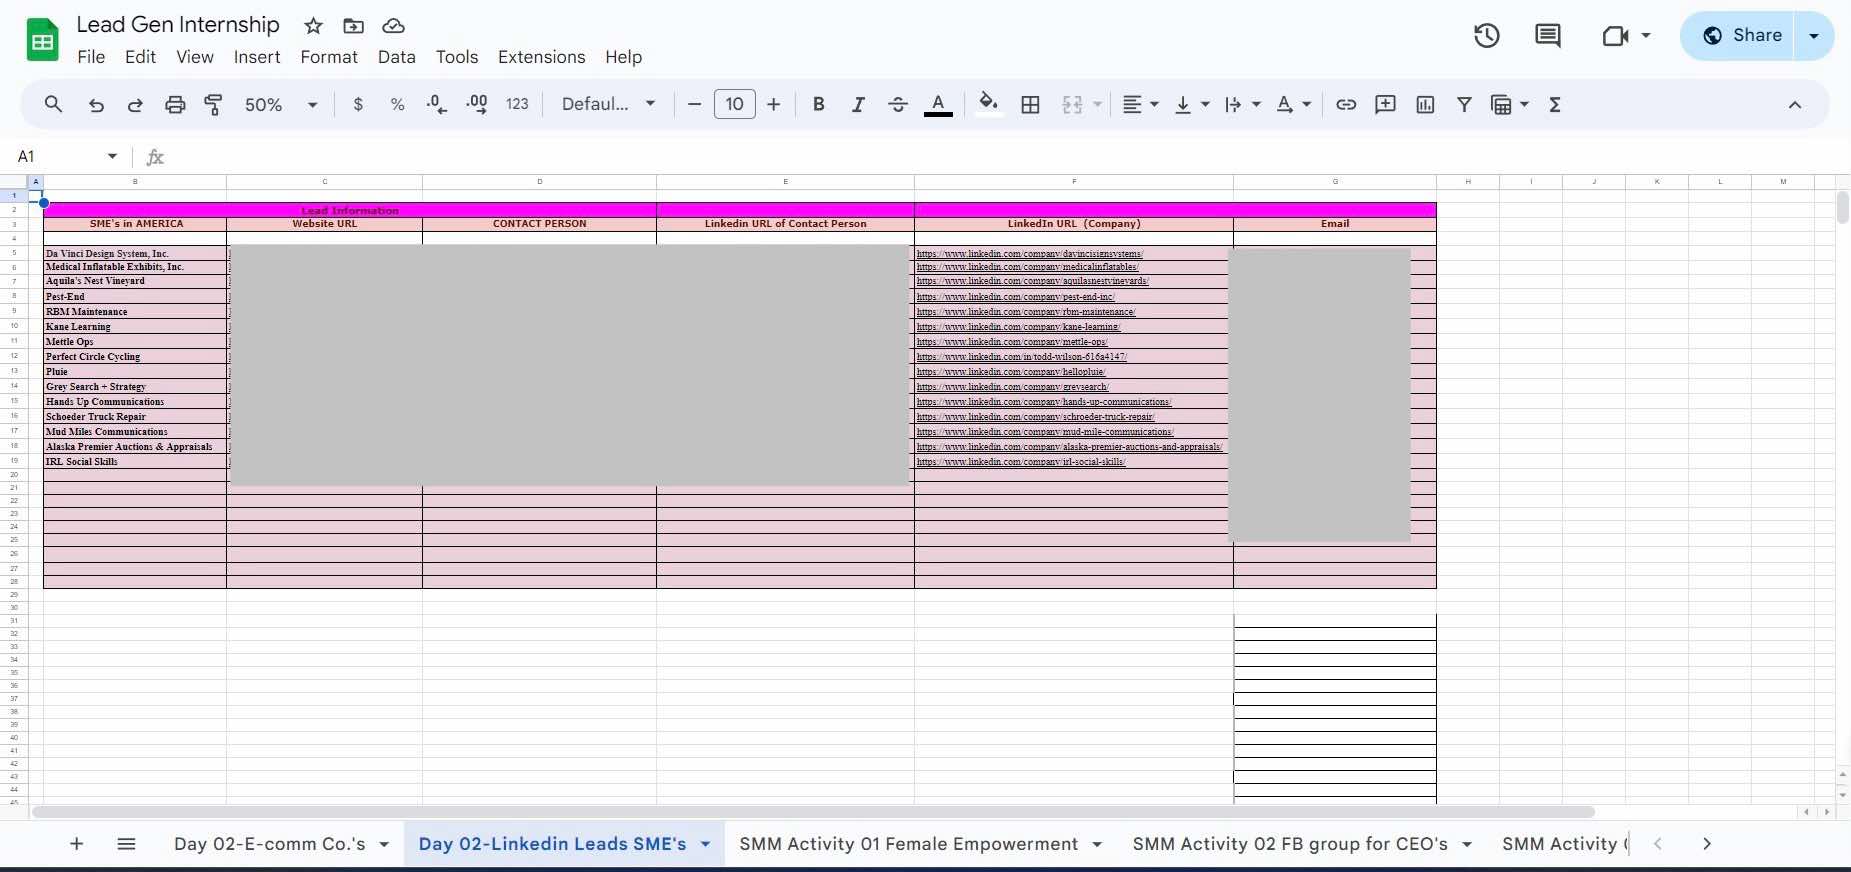Open the Kane Learning LinkedIn company link
Screen dimensions: 1851x872
pyautogui.click(x=1018, y=327)
